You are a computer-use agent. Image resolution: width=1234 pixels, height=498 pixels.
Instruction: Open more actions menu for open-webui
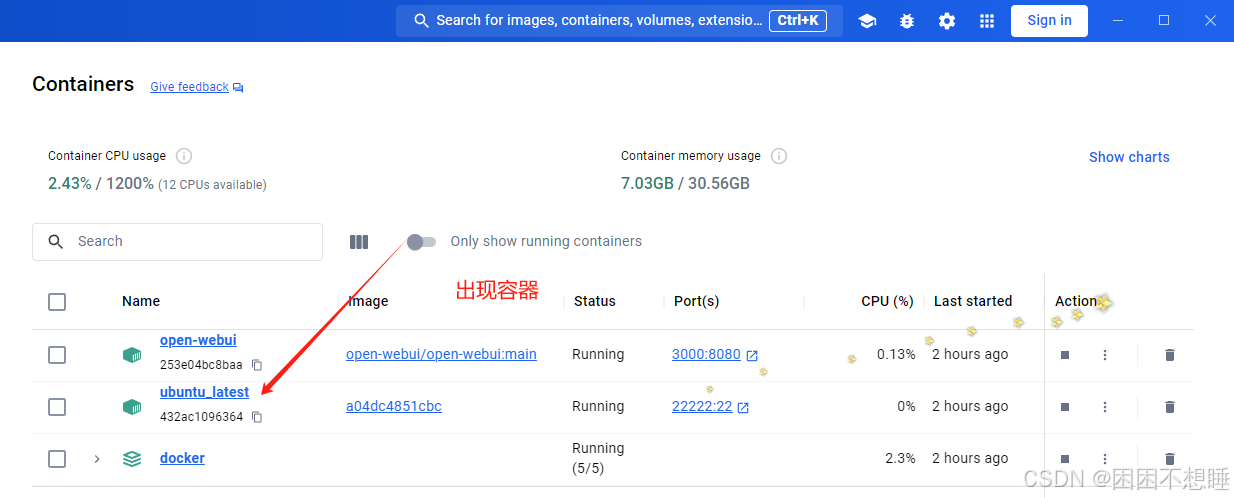click(x=1105, y=354)
